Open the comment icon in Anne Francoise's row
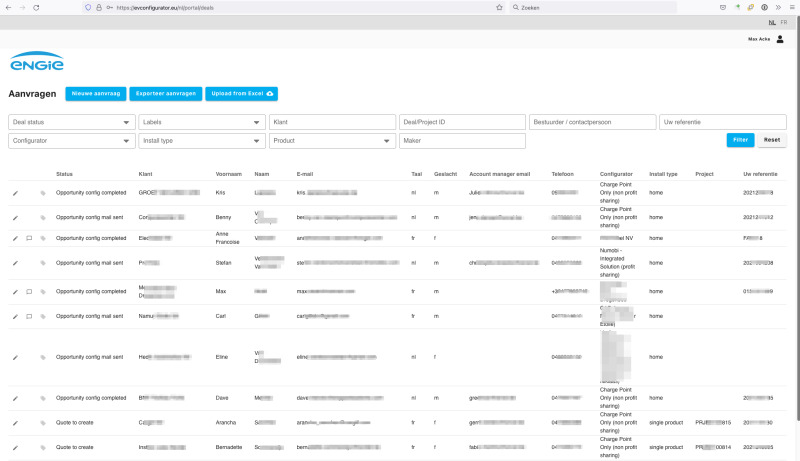Image resolution: width=800 pixels, height=461 pixels. click(29, 238)
